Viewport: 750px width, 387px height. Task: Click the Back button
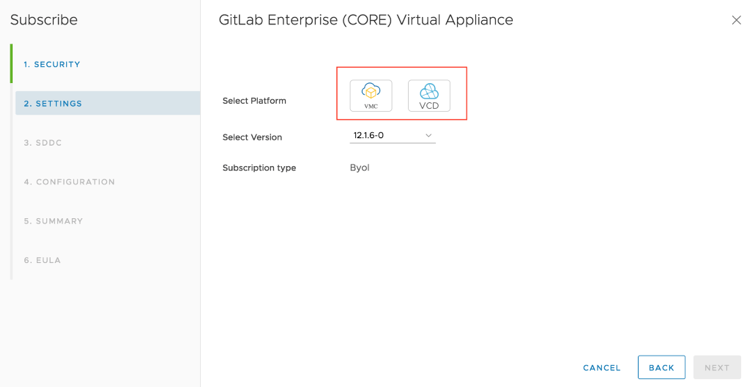662,367
